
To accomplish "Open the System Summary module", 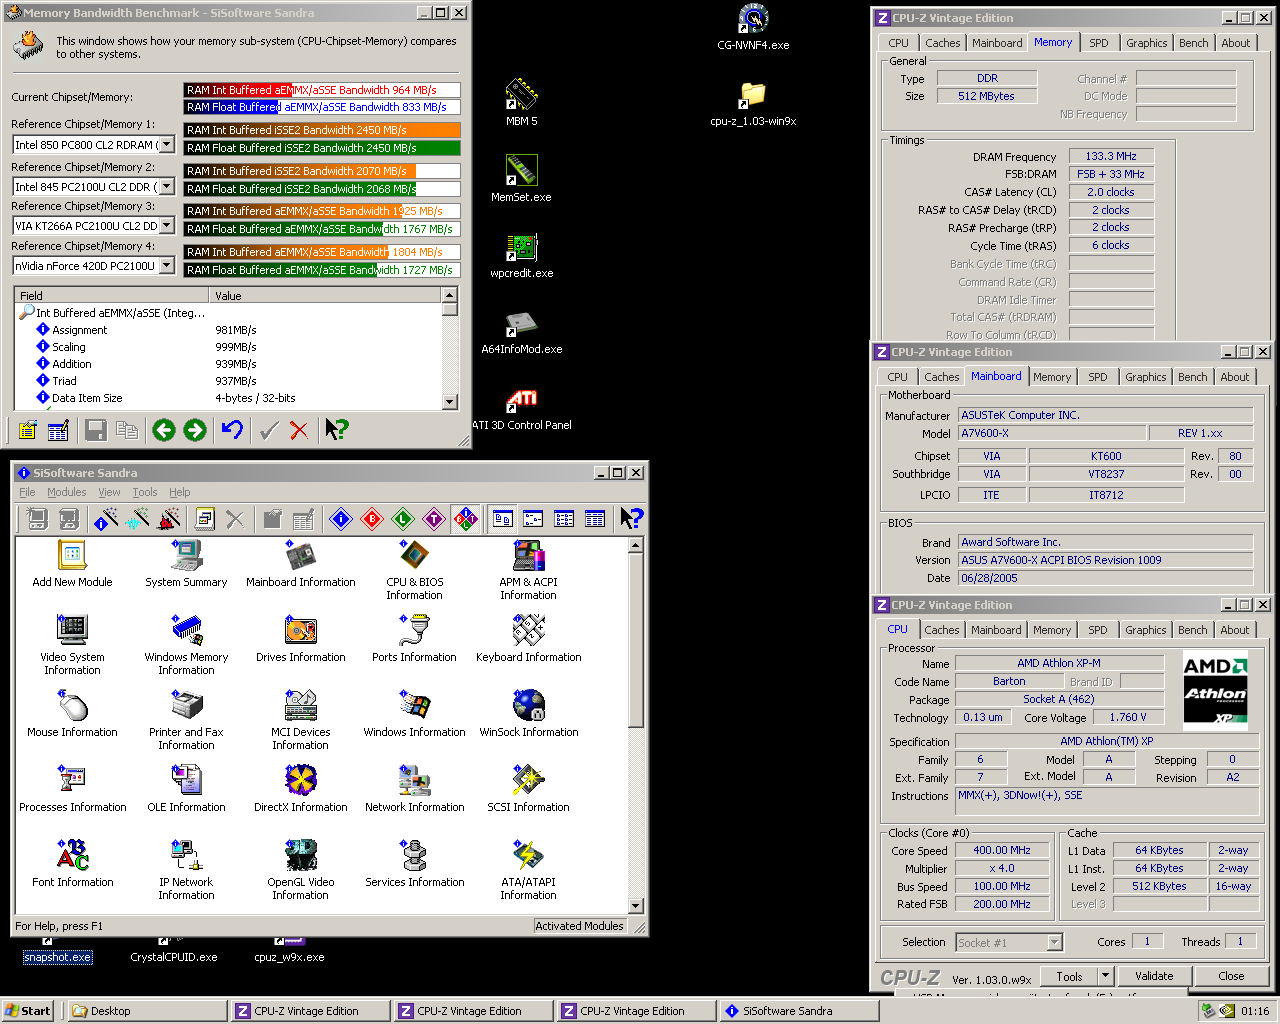I will click(186, 564).
